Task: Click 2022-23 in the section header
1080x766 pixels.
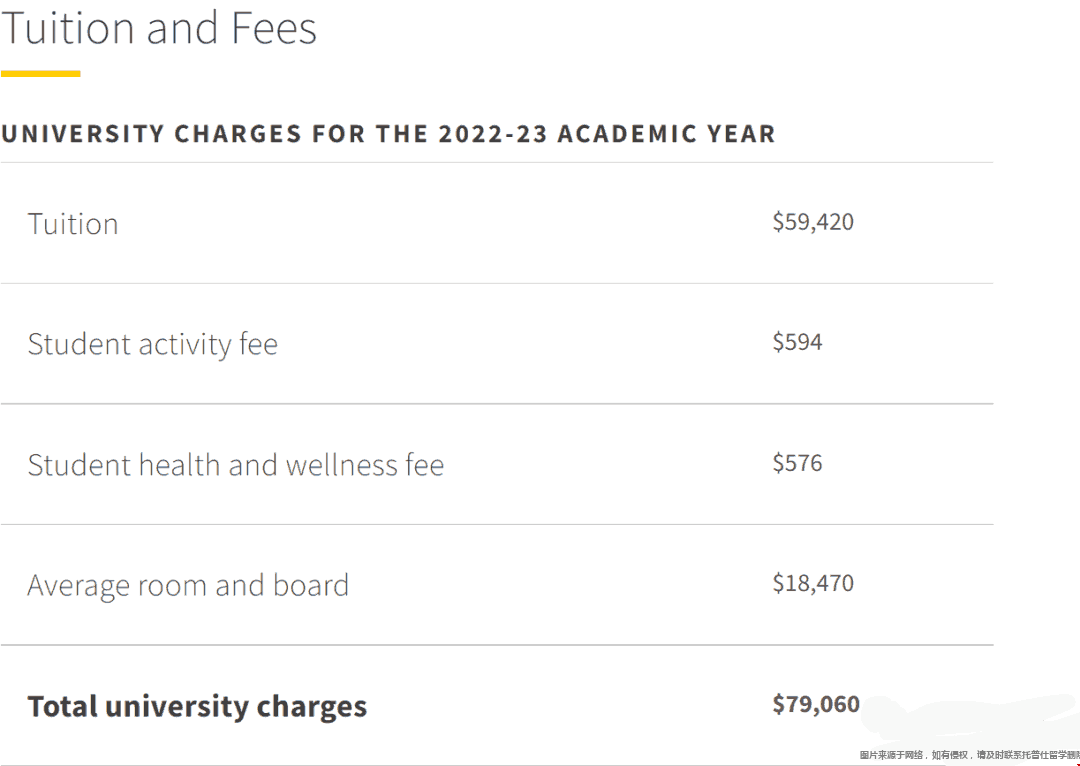Action: [492, 134]
